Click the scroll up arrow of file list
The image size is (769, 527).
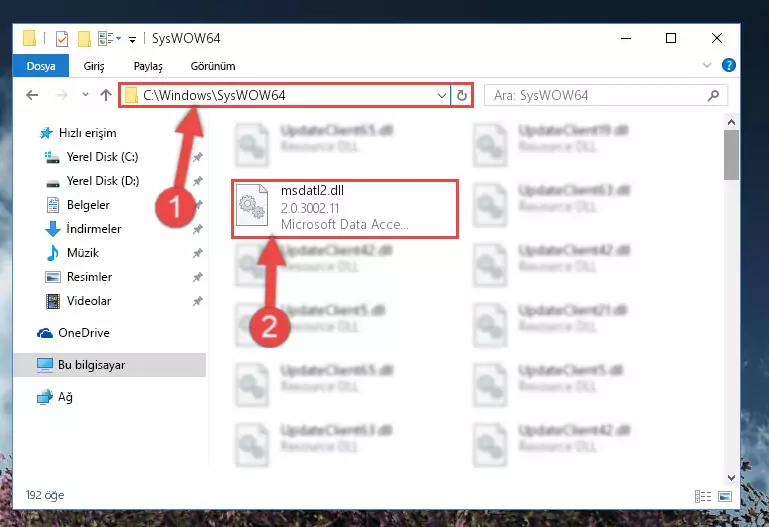[731, 122]
